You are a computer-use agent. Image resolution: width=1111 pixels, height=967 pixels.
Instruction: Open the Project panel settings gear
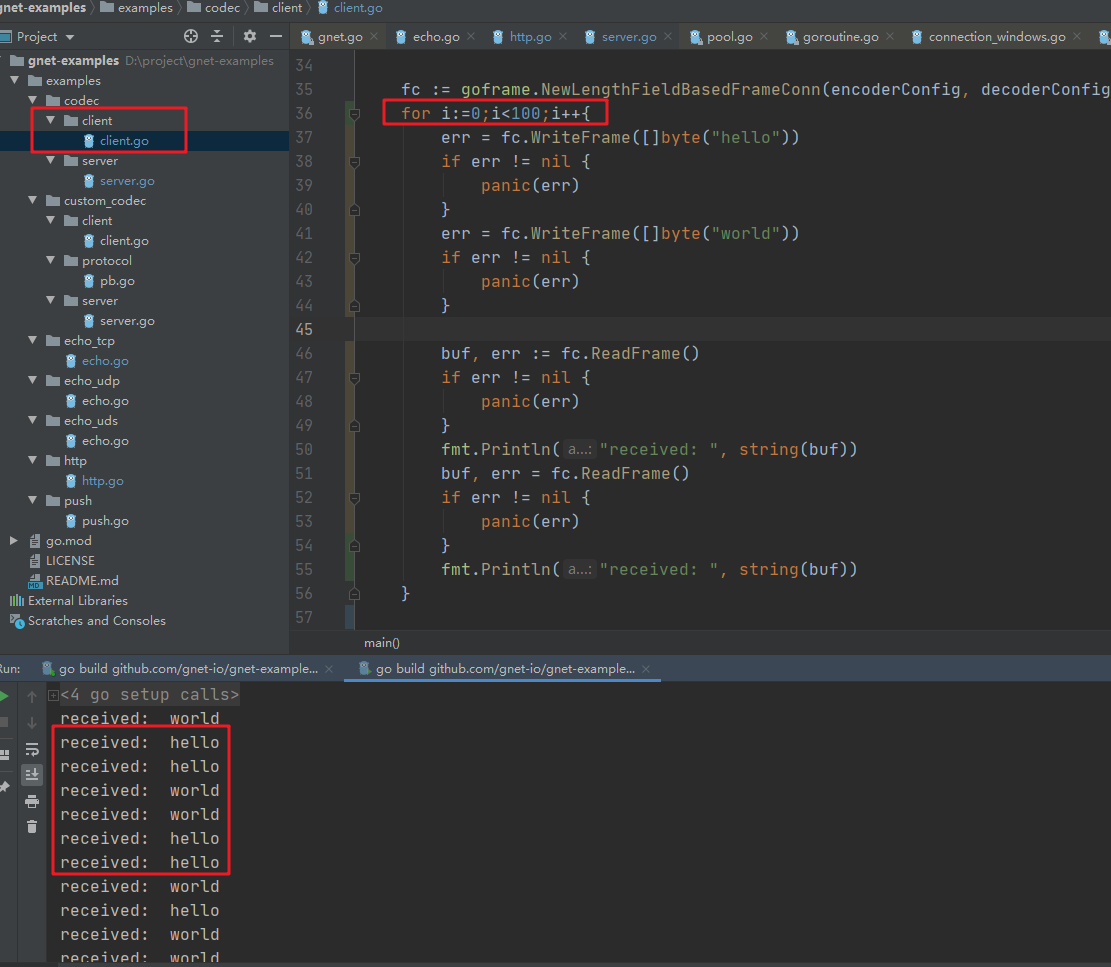[x=249, y=35]
